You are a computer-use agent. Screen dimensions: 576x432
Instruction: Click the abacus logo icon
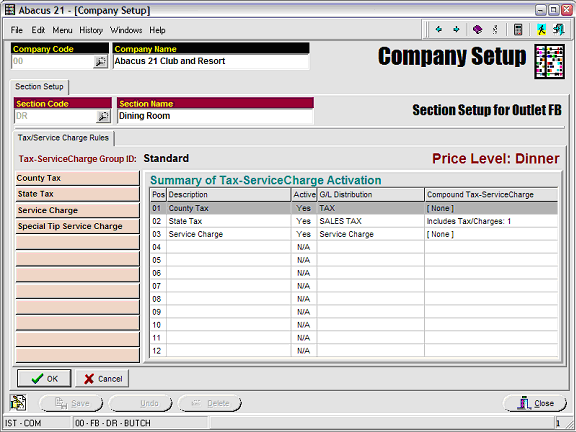pos(549,61)
